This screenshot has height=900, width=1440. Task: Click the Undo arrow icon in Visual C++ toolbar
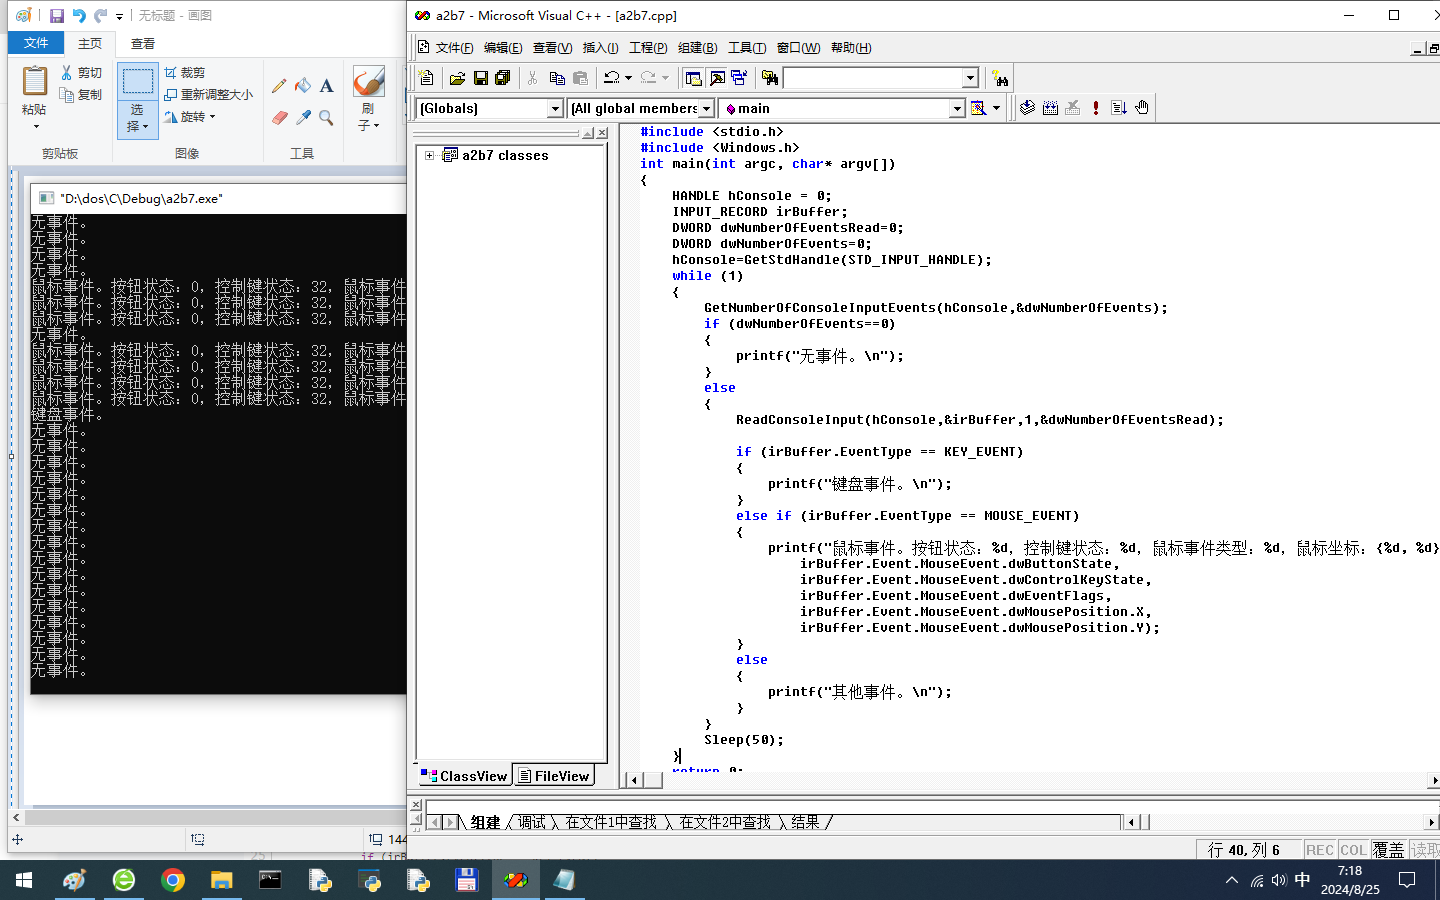[611, 78]
